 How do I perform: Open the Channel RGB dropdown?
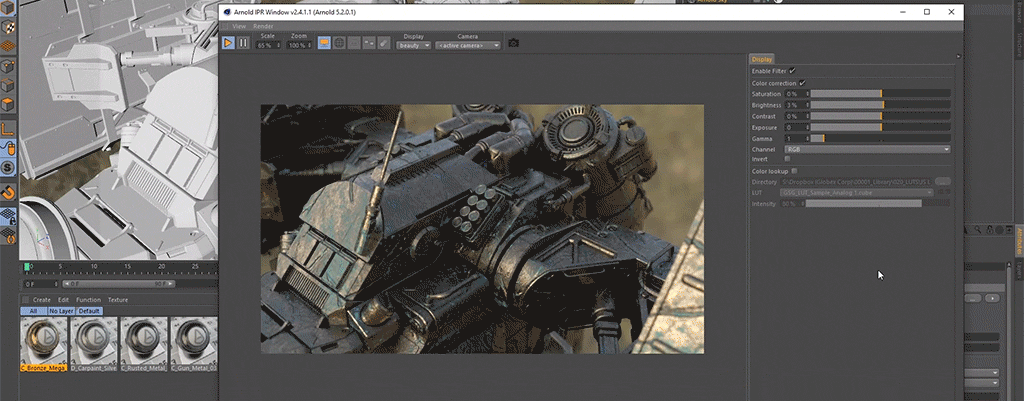[x=867, y=149]
